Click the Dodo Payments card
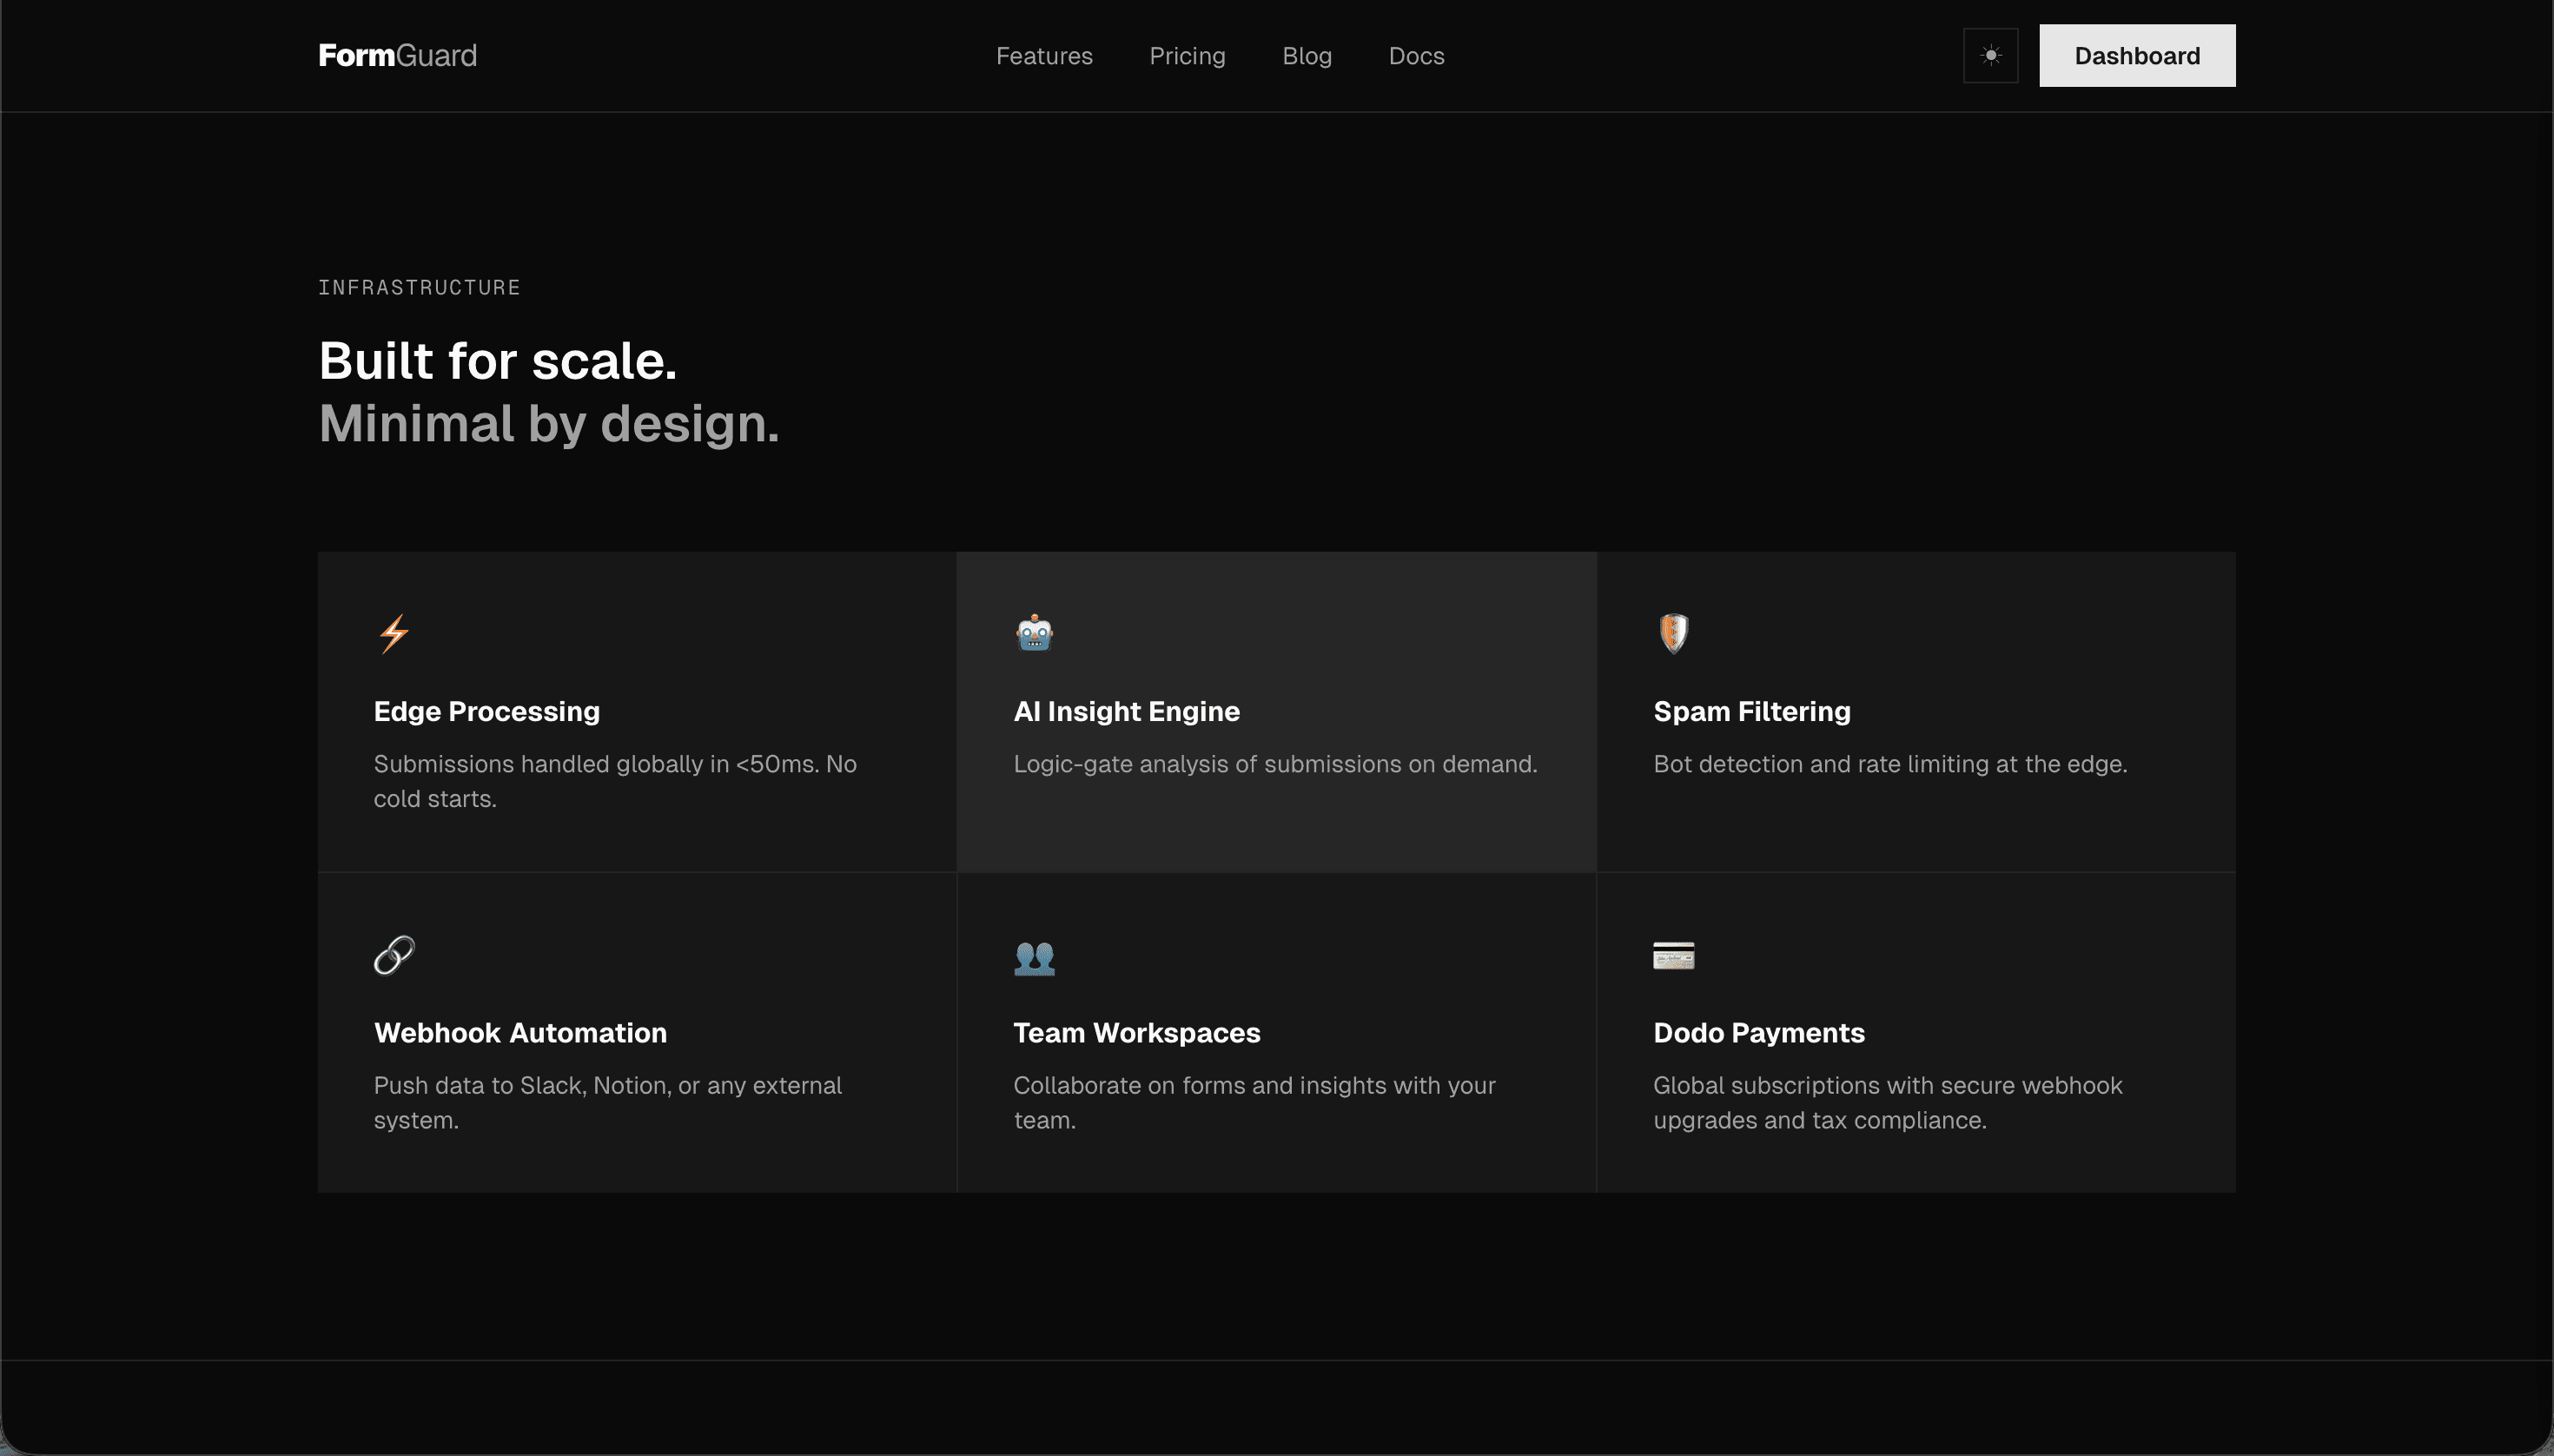2554x1456 pixels. [x=1916, y=1033]
